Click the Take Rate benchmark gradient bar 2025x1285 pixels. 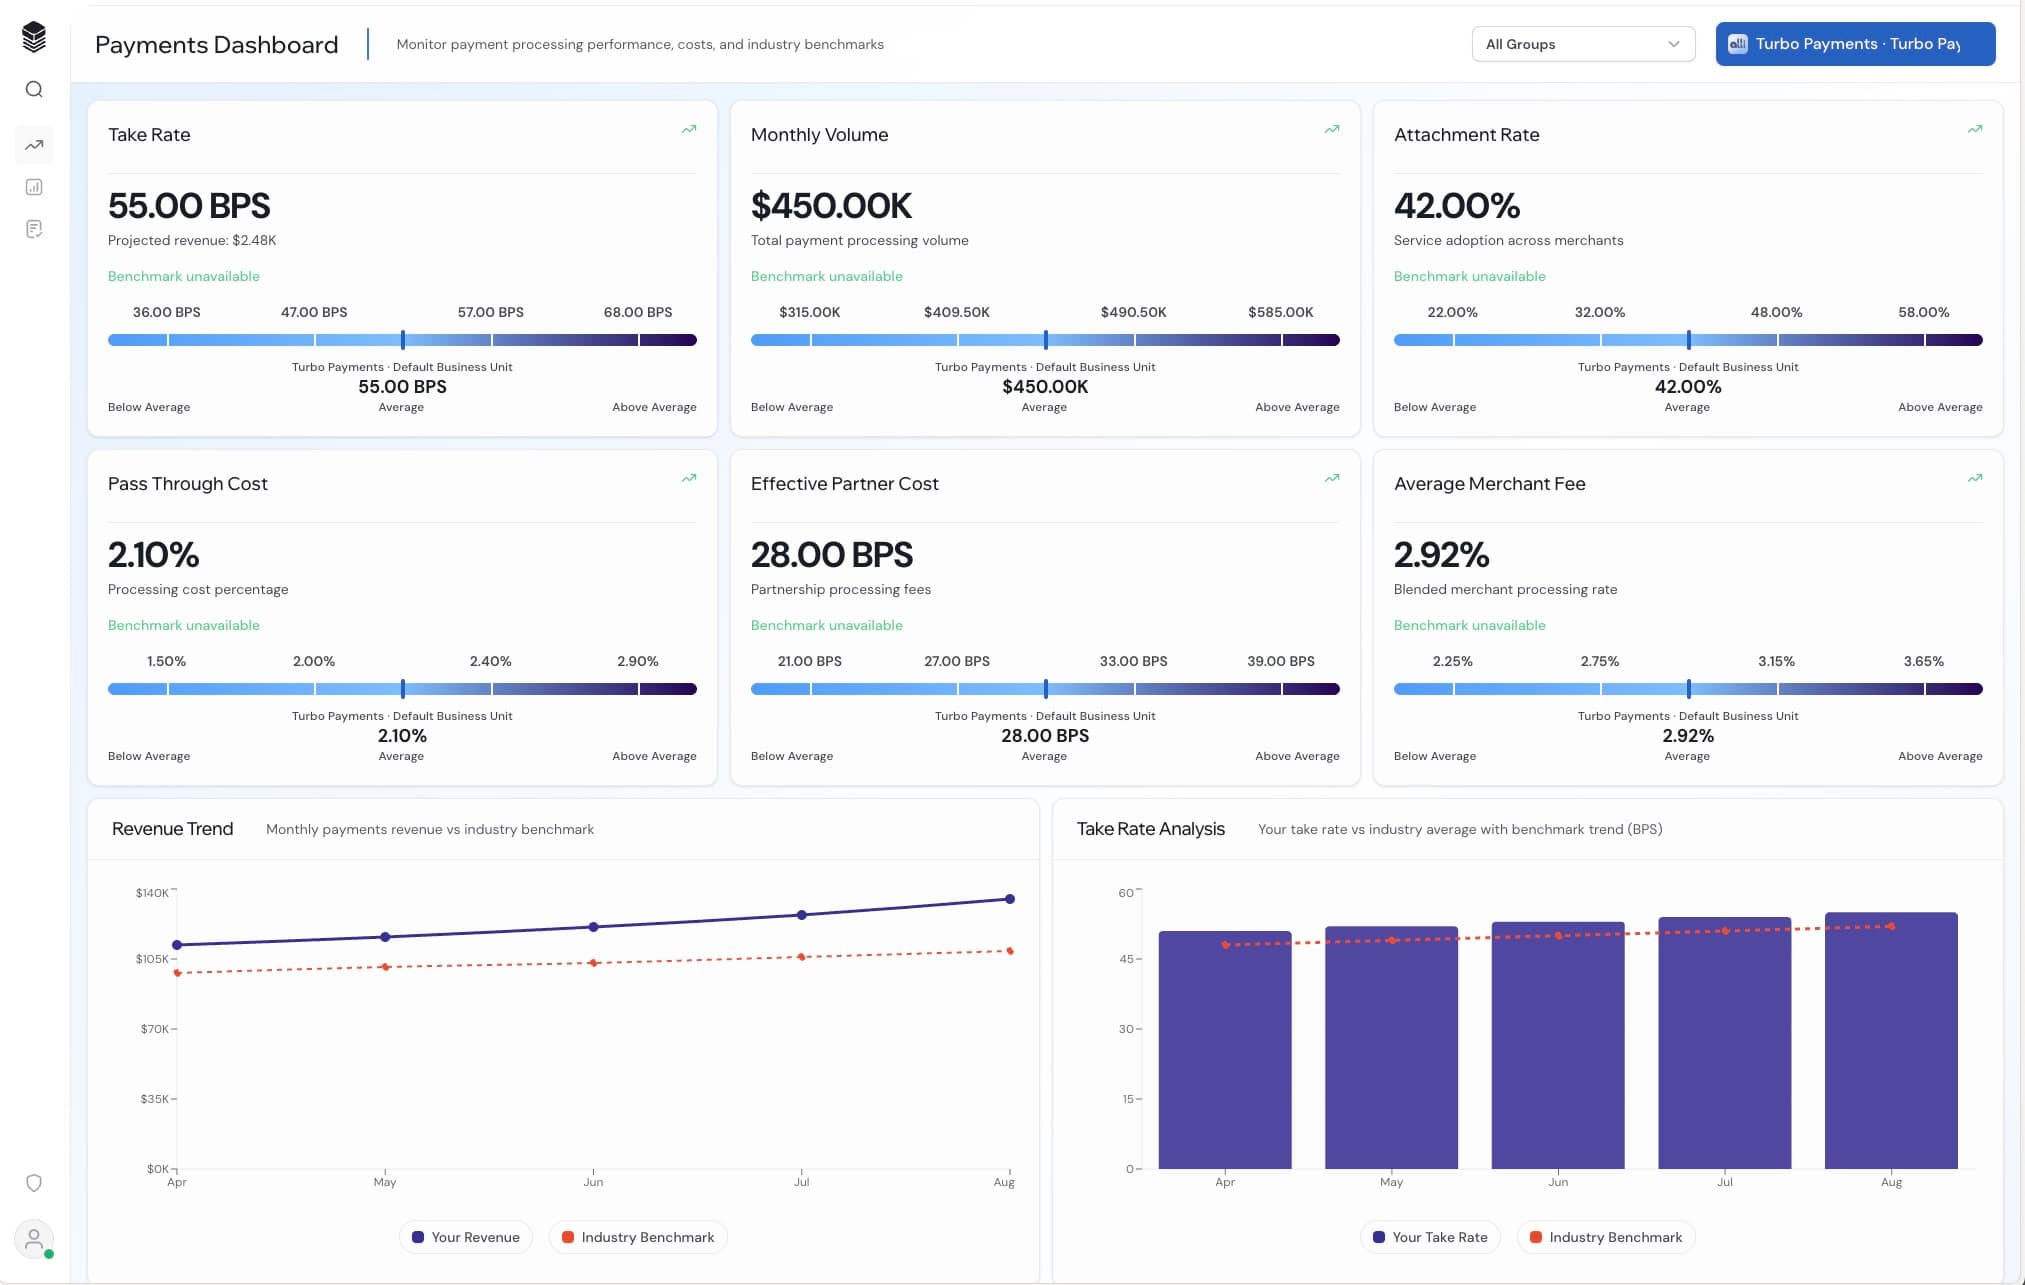[402, 340]
